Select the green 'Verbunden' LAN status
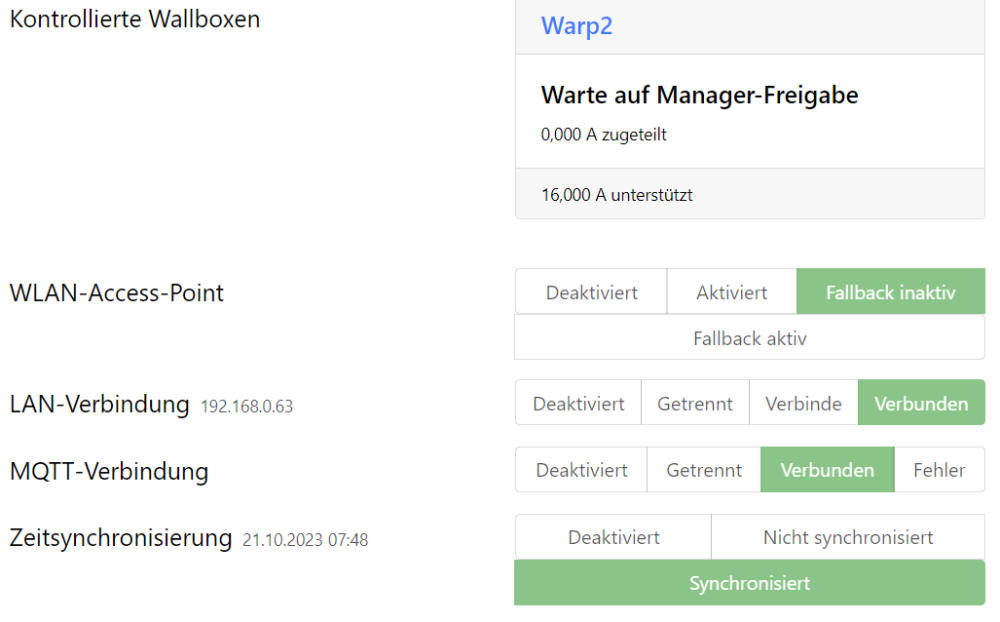1000x622 pixels. (x=921, y=404)
